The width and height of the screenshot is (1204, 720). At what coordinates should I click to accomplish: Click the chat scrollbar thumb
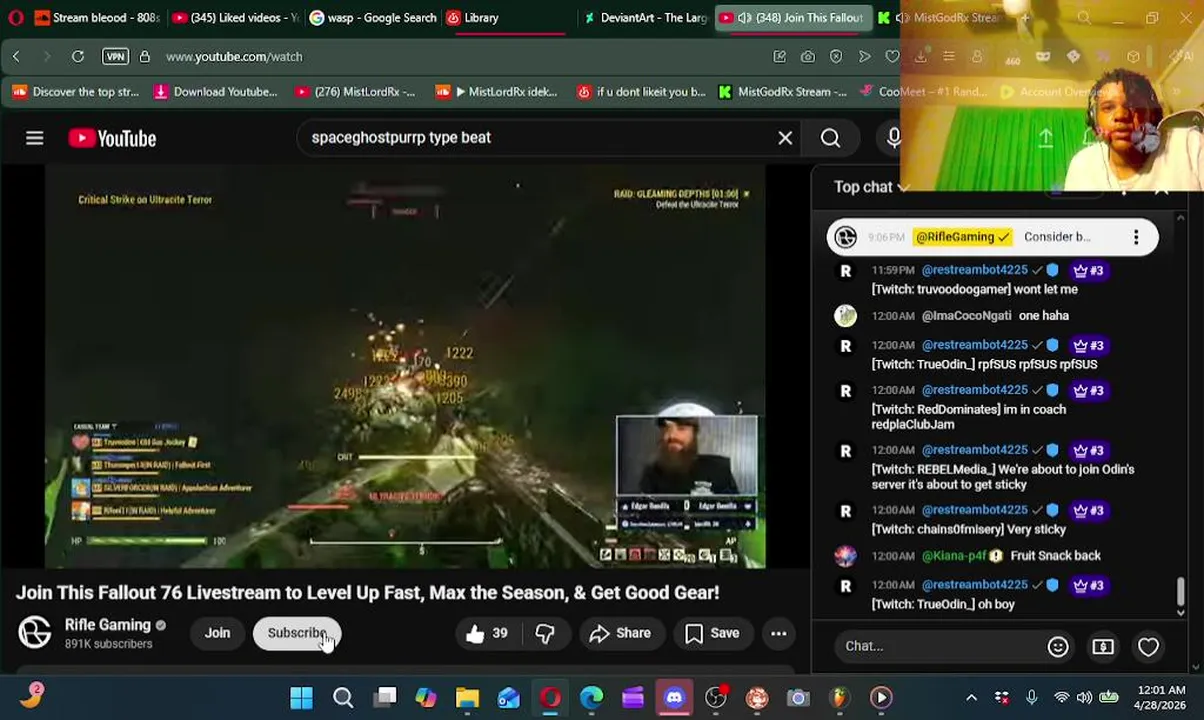pyautogui.click(x=1181, y=592)
